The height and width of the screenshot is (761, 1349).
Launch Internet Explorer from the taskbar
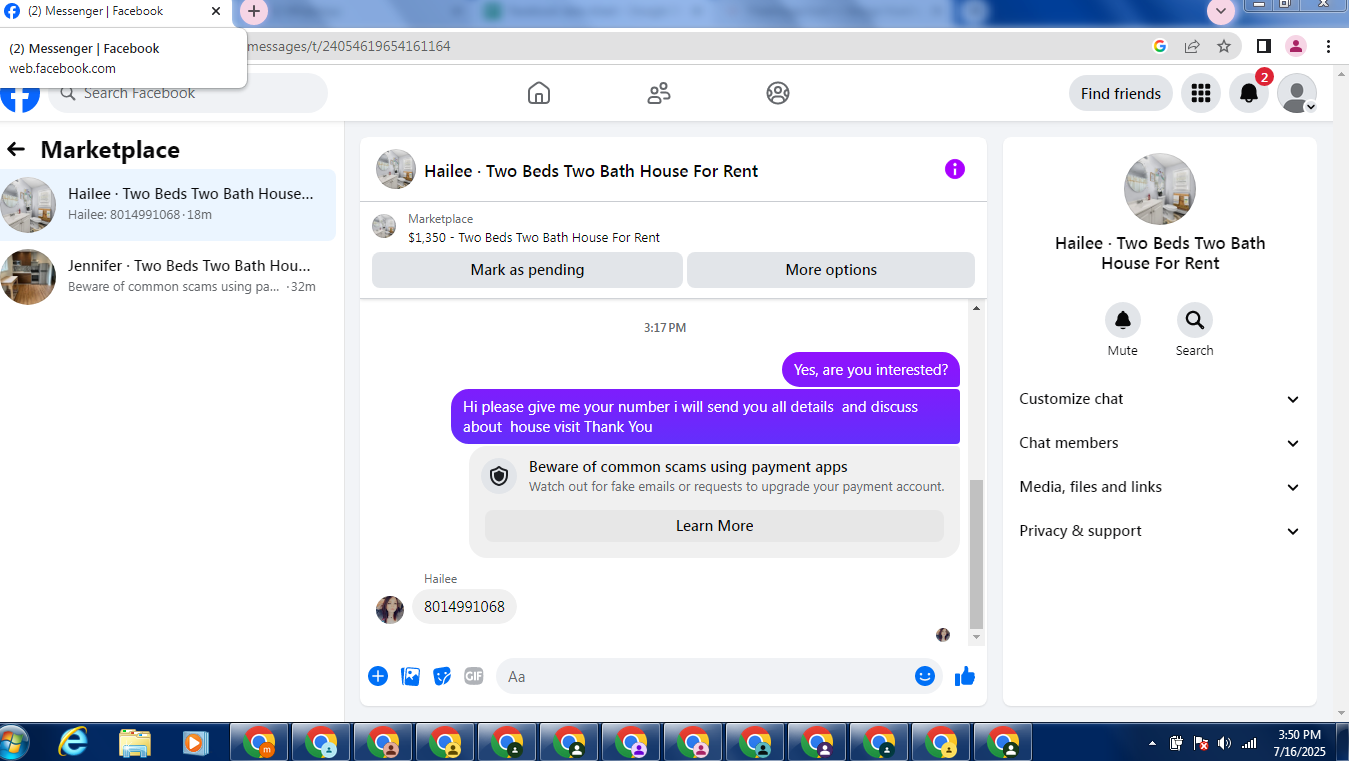[73, 743]
